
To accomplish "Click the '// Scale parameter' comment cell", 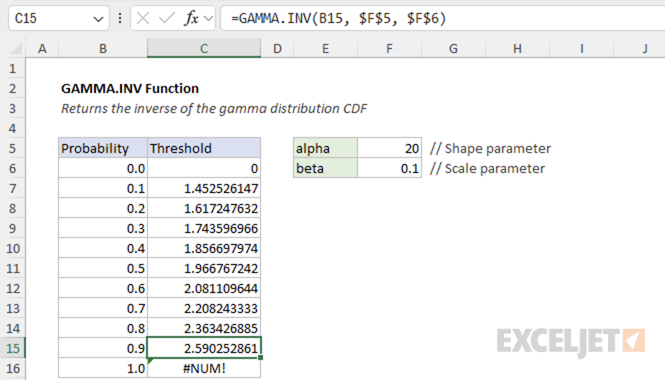I will (487, 168).
